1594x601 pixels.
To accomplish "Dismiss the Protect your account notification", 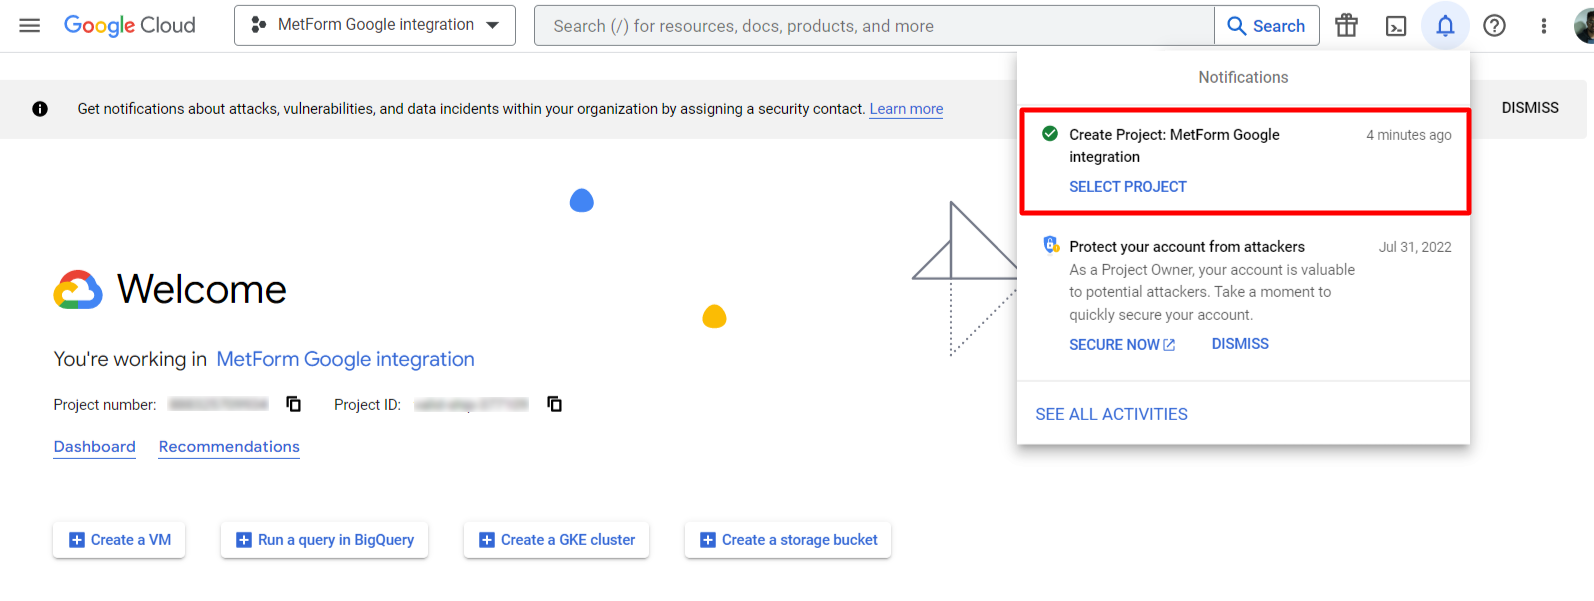I will click(1240, 344).
